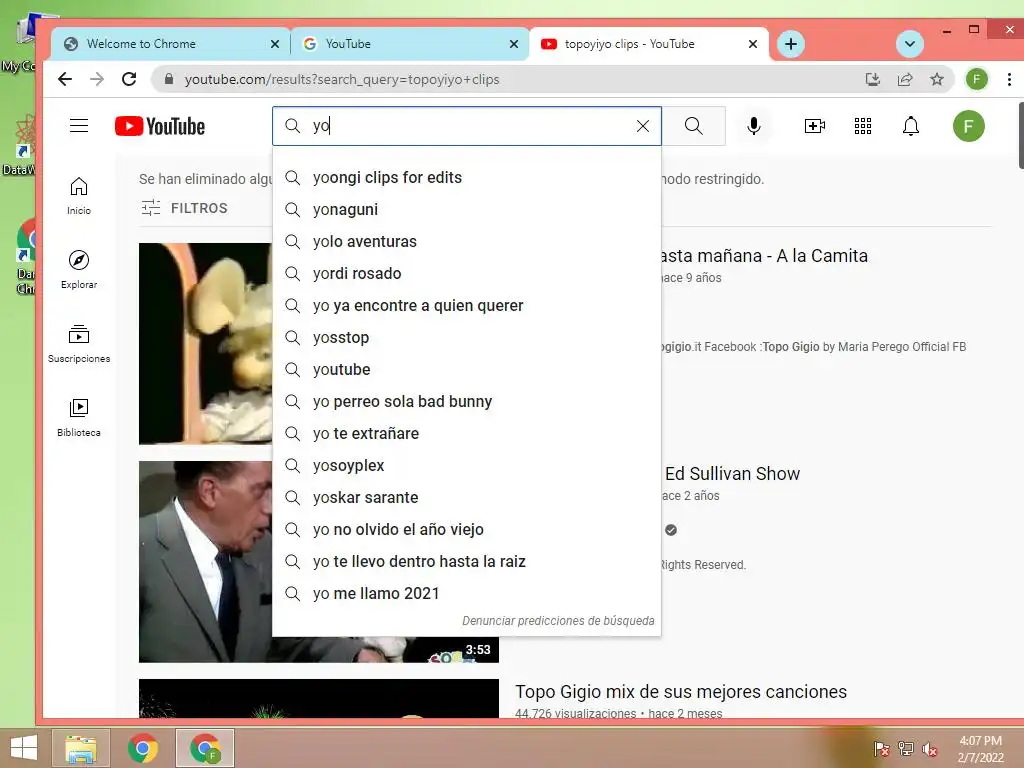Go to Inicio in sidebar
Image resolution: width=1024 pixels, height=768 pixels.
(x=79, y=195)
